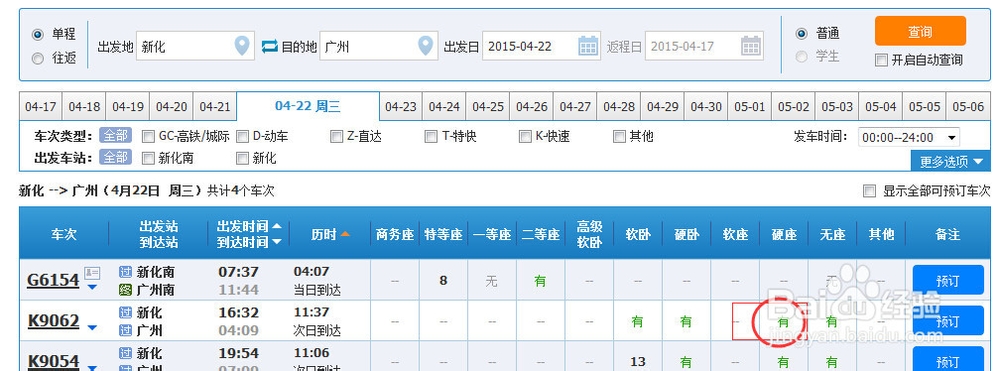Click 二等座 有 availability for G6154
This screenshot has width=1000, height=371.
(540, 280)
